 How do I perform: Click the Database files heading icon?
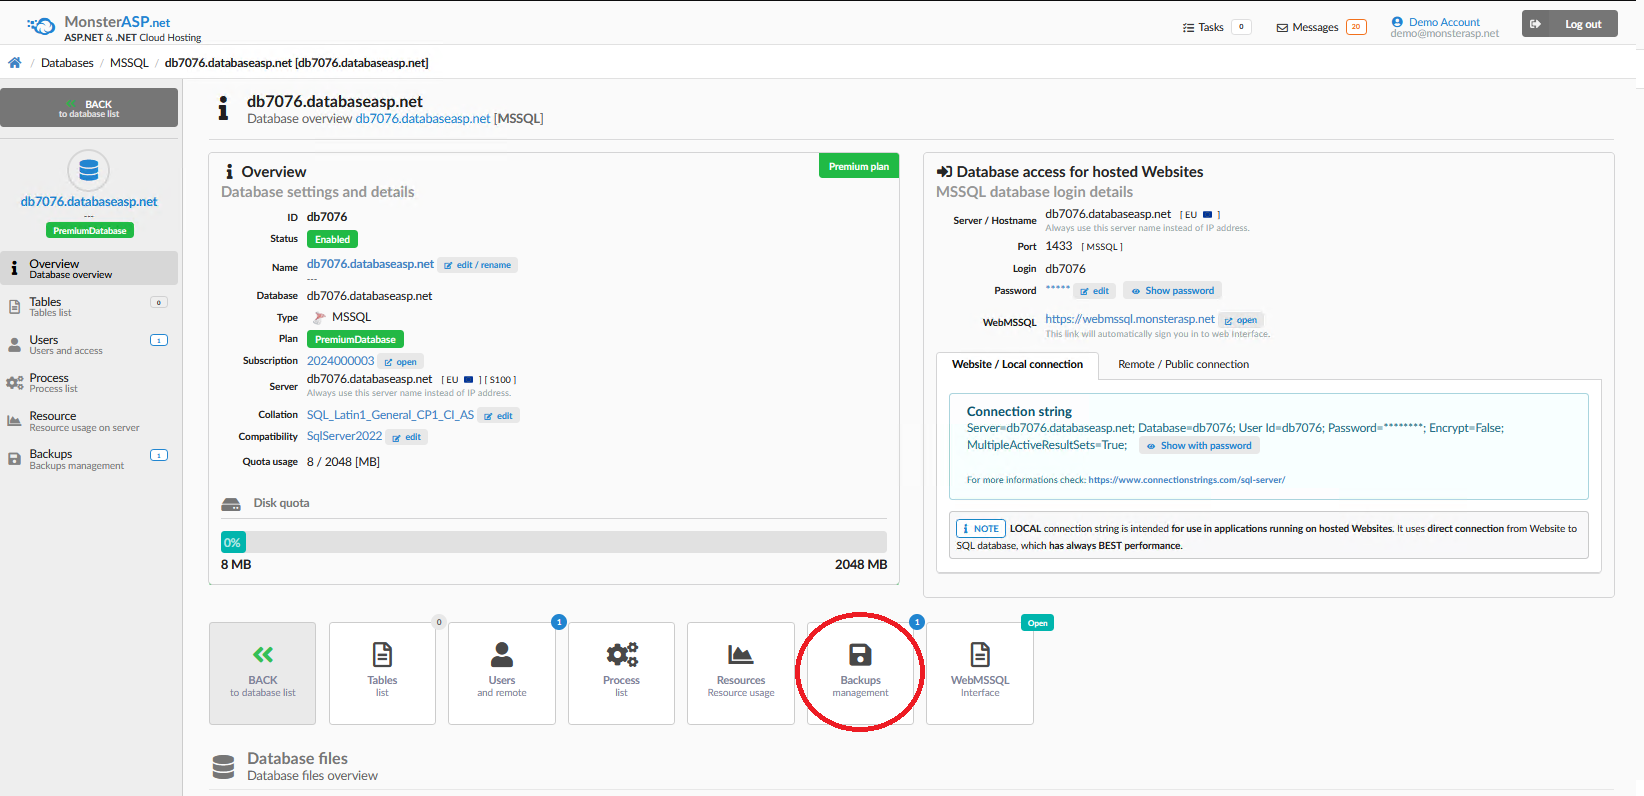tap(224, 766)
